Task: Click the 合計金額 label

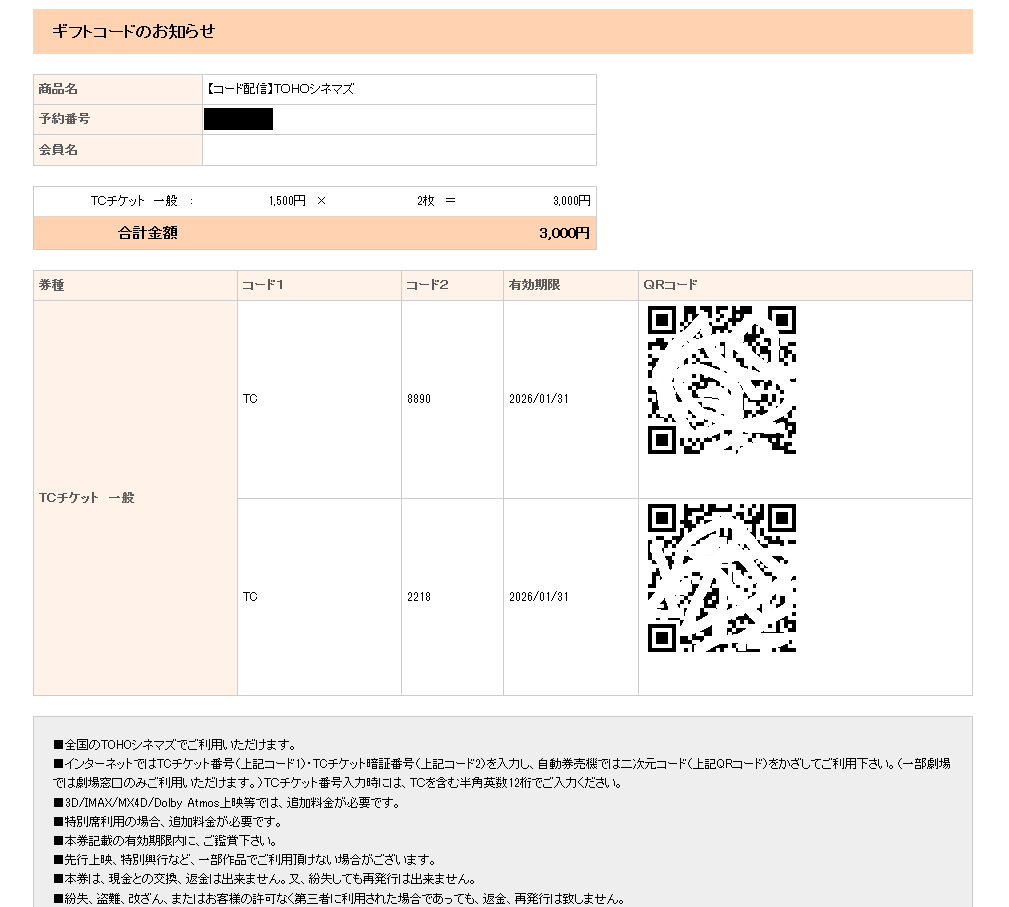Action: pyautogui.click(x=147, y=233)
